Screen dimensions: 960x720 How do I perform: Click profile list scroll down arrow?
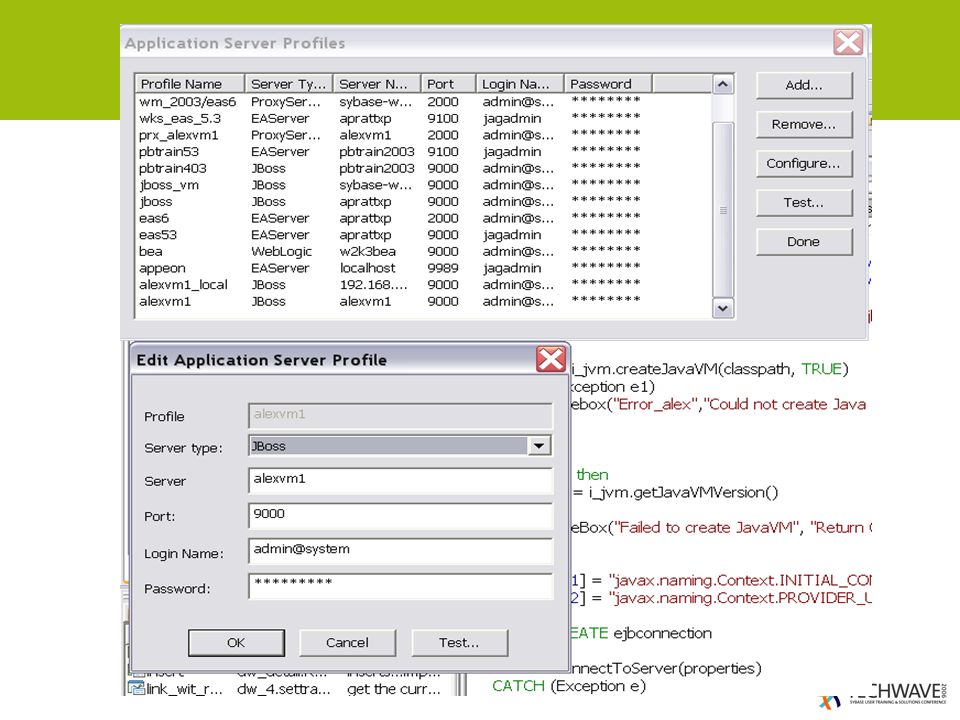coord(722,308)
